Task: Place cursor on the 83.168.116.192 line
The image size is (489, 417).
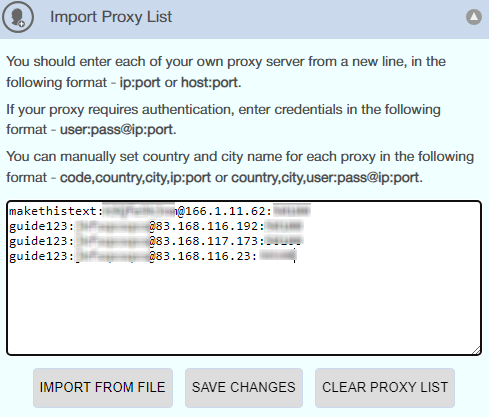Action: (x=156, y=226)
